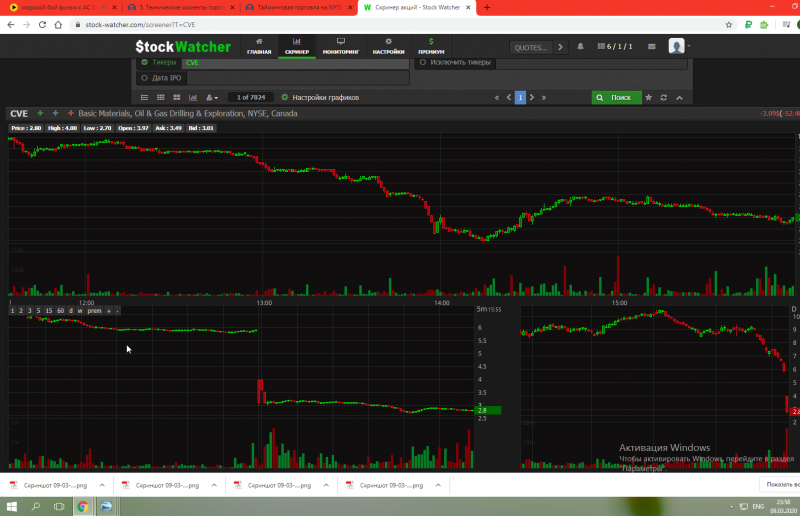Bookmark this page with the star
800x516 pixels.
coord(729,24)
